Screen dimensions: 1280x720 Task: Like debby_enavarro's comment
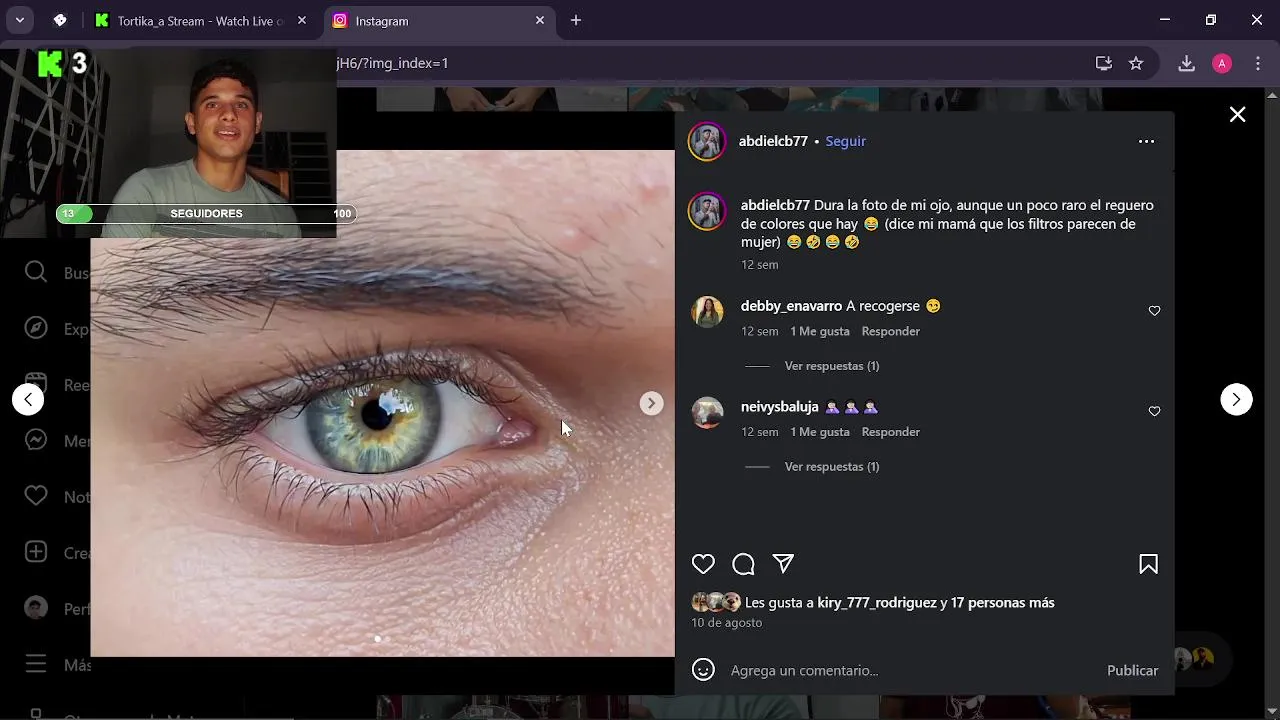(1154, 311)
